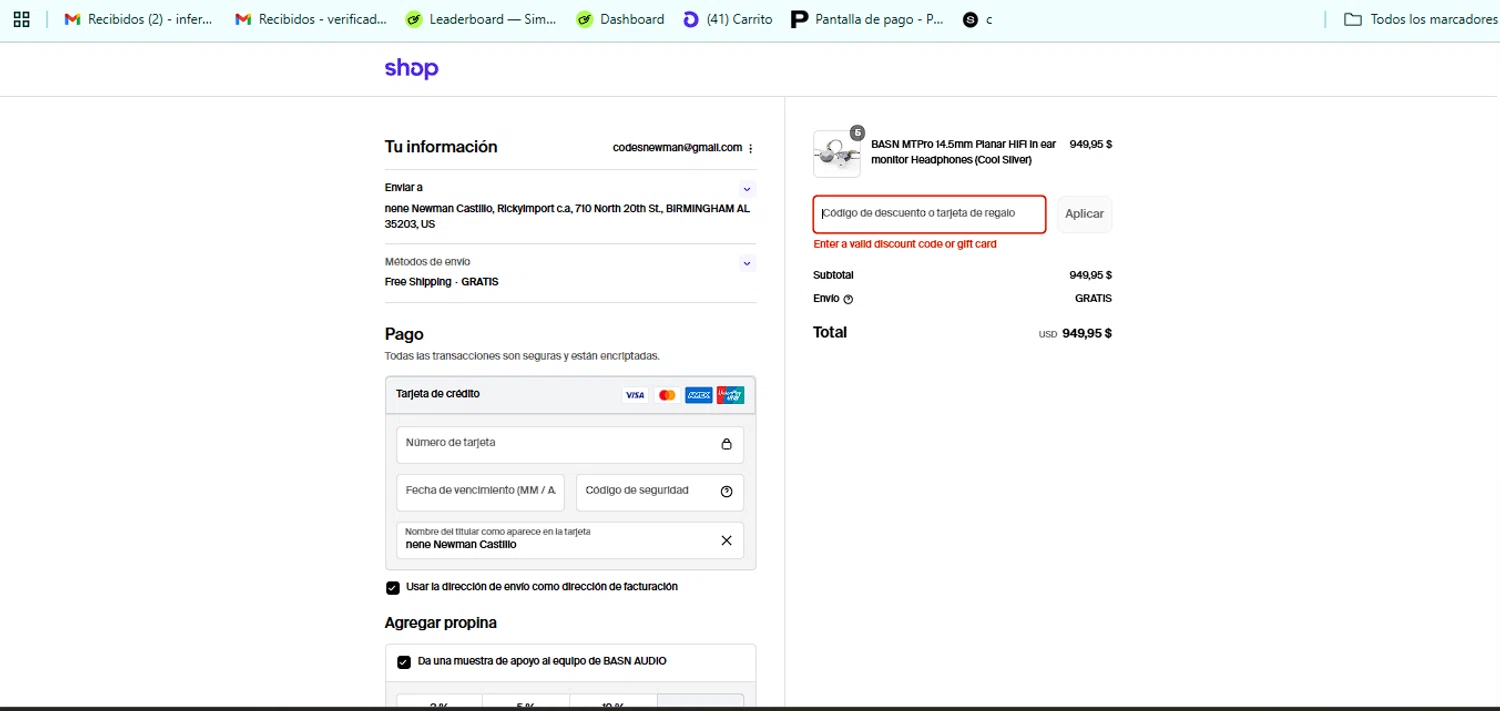Click the Visa card logo
Image resolution: width=1500 pixels, height=711 pixels.
click(x=635, y=395)
